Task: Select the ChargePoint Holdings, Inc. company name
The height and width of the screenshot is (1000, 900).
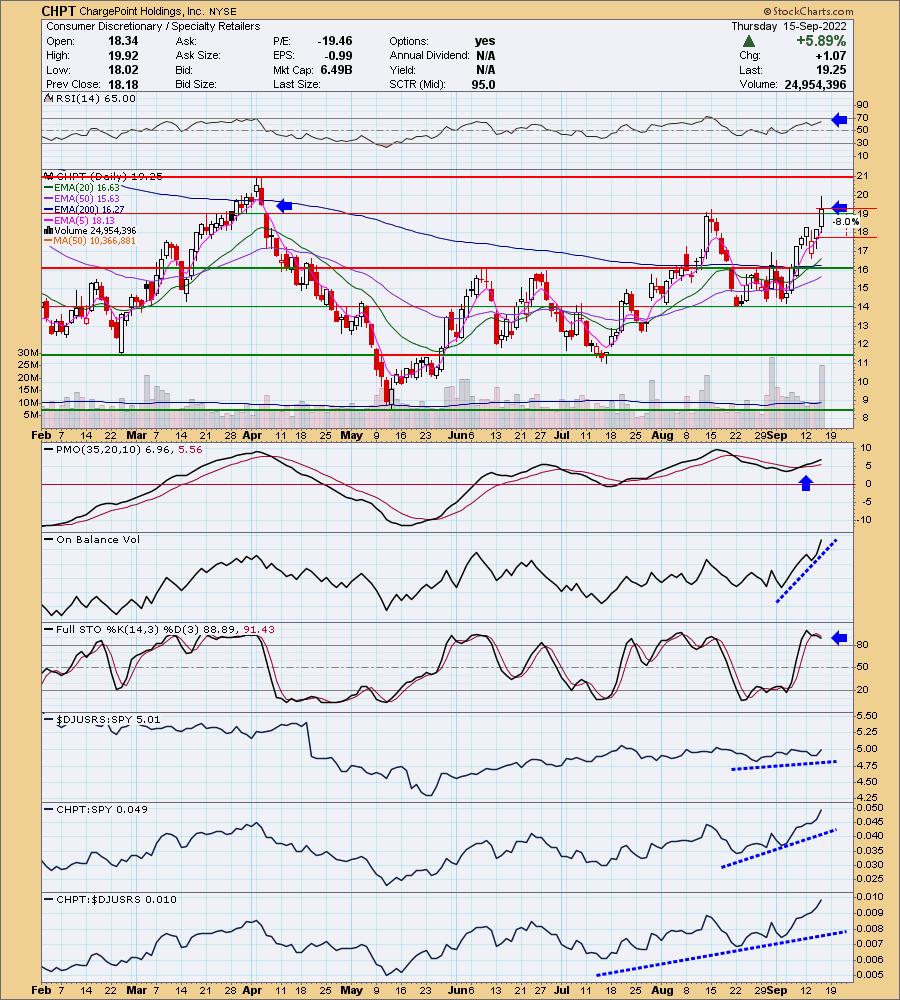Action: tap(142, 11)
